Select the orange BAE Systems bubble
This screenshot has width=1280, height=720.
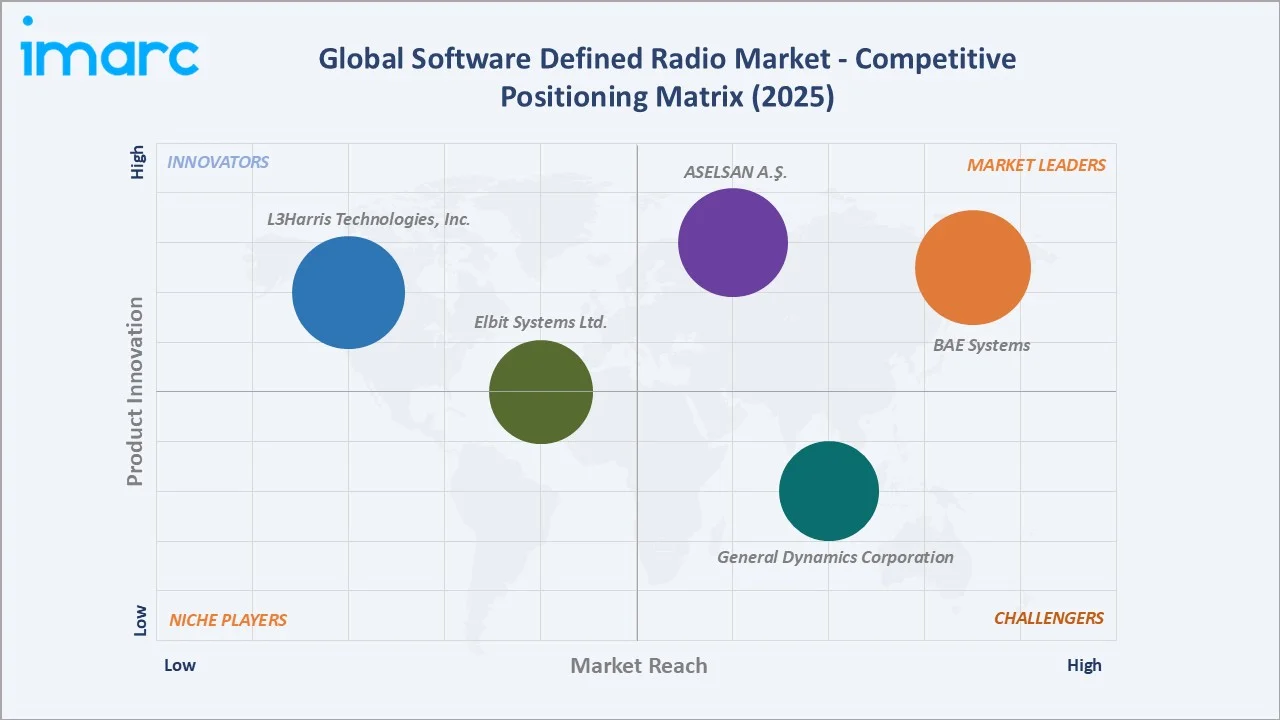coord(973,267)
